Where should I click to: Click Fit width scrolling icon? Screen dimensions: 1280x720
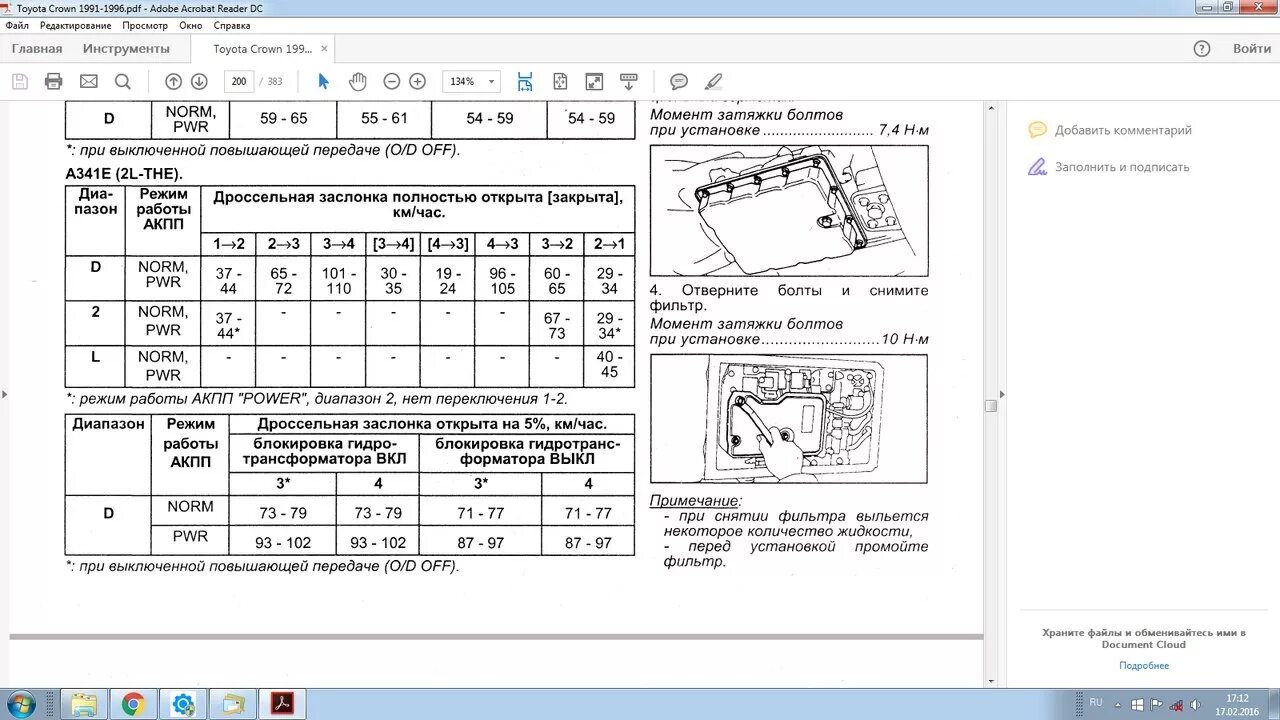click(525, 81)
